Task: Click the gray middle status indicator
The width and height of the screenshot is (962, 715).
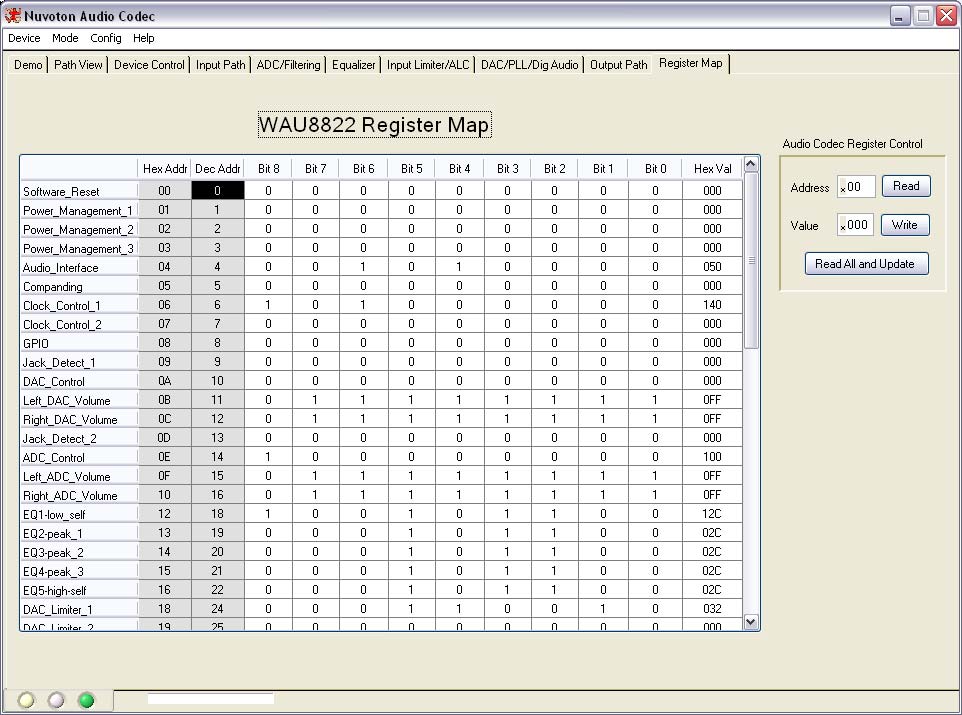Action: [56, 700]
